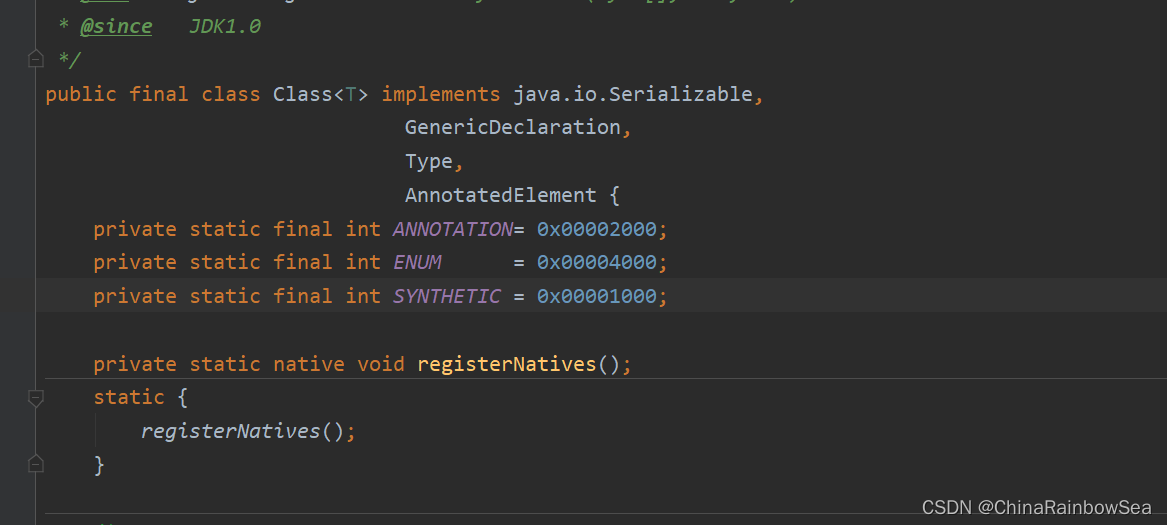The height and width of the screenshot is (525, 1167).
Task: Click the CSDN @ChinaRainbowSea watermark
Action: coord(1036,507)
